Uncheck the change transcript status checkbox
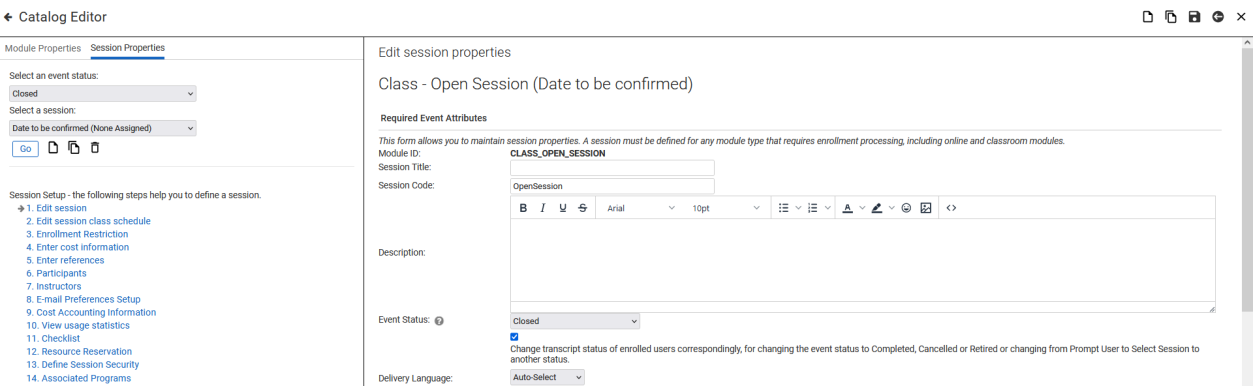This screenshot has height=386, width=1253. 515,337
